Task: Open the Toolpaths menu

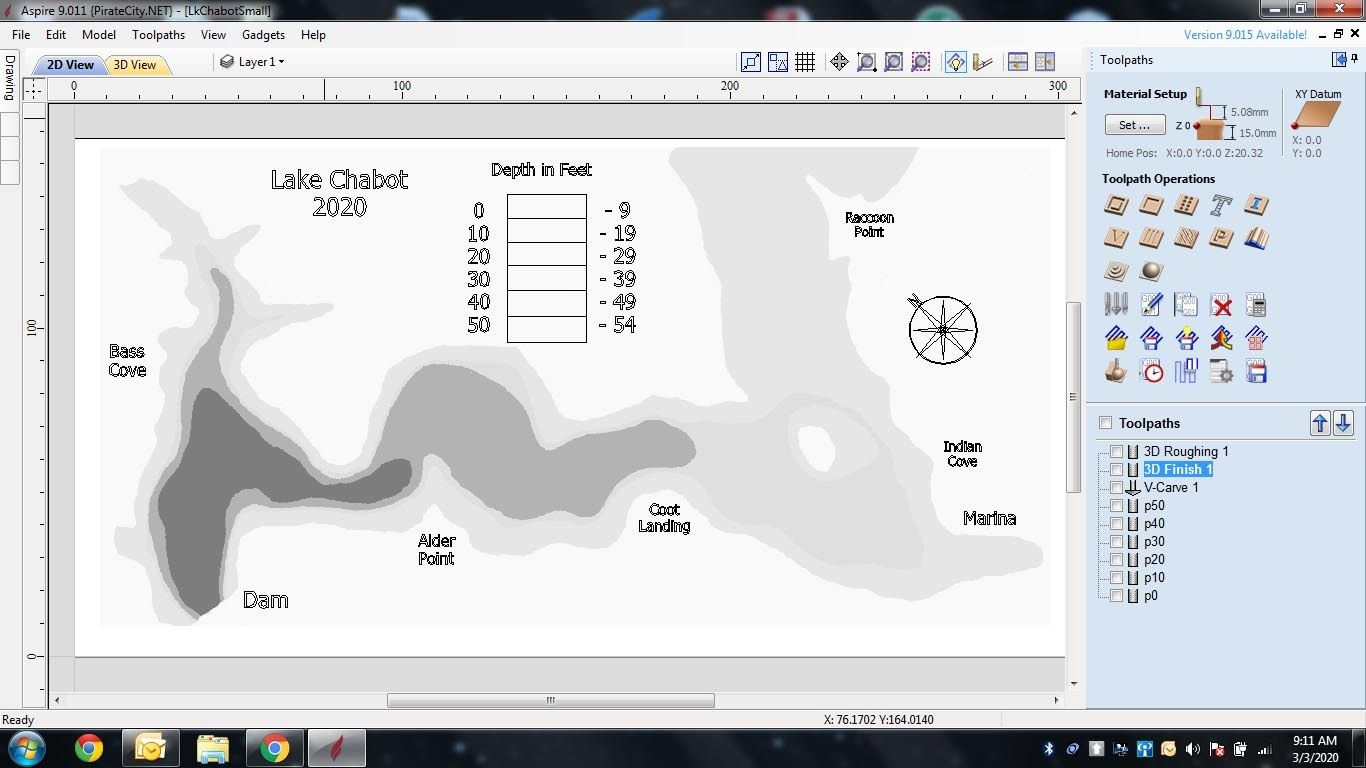Action: pyautogui.click(x=158, y=34)
